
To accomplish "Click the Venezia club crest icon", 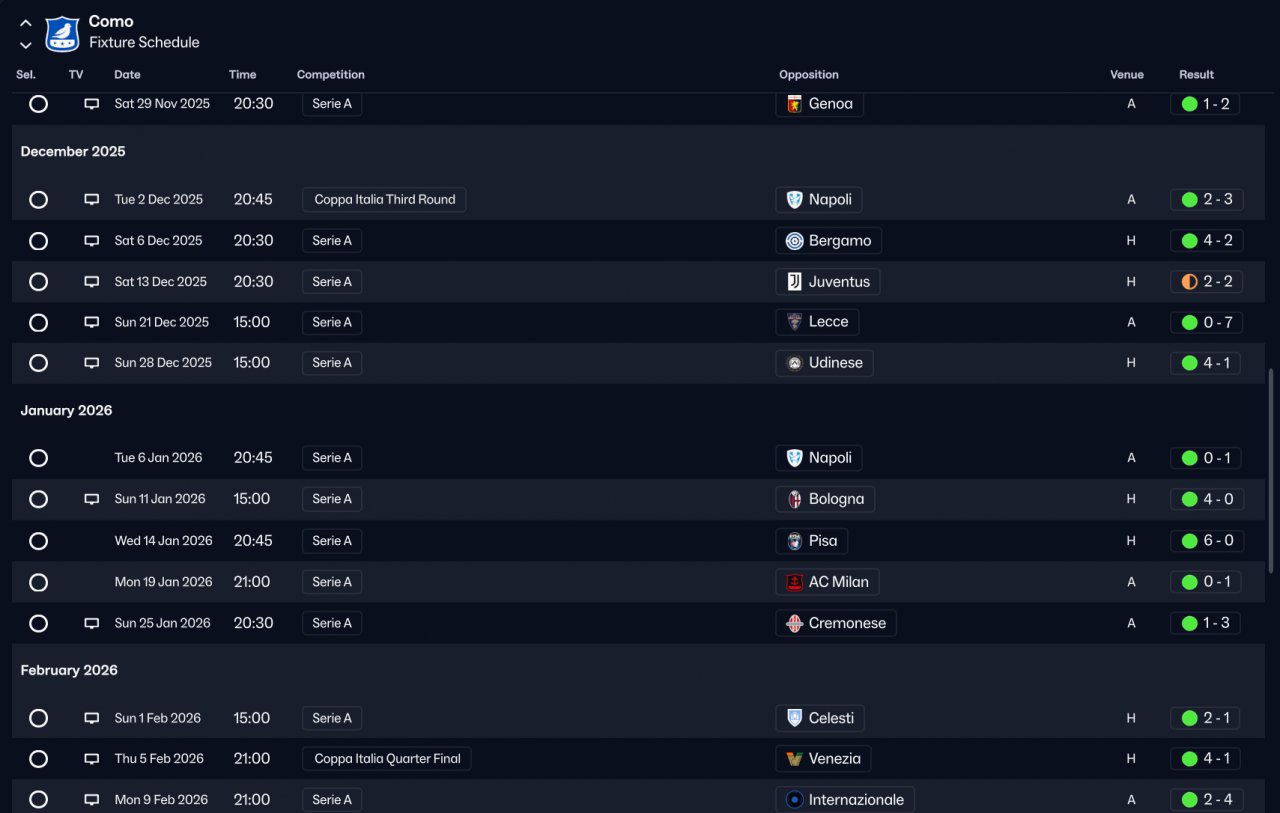I will coord(795,759).
